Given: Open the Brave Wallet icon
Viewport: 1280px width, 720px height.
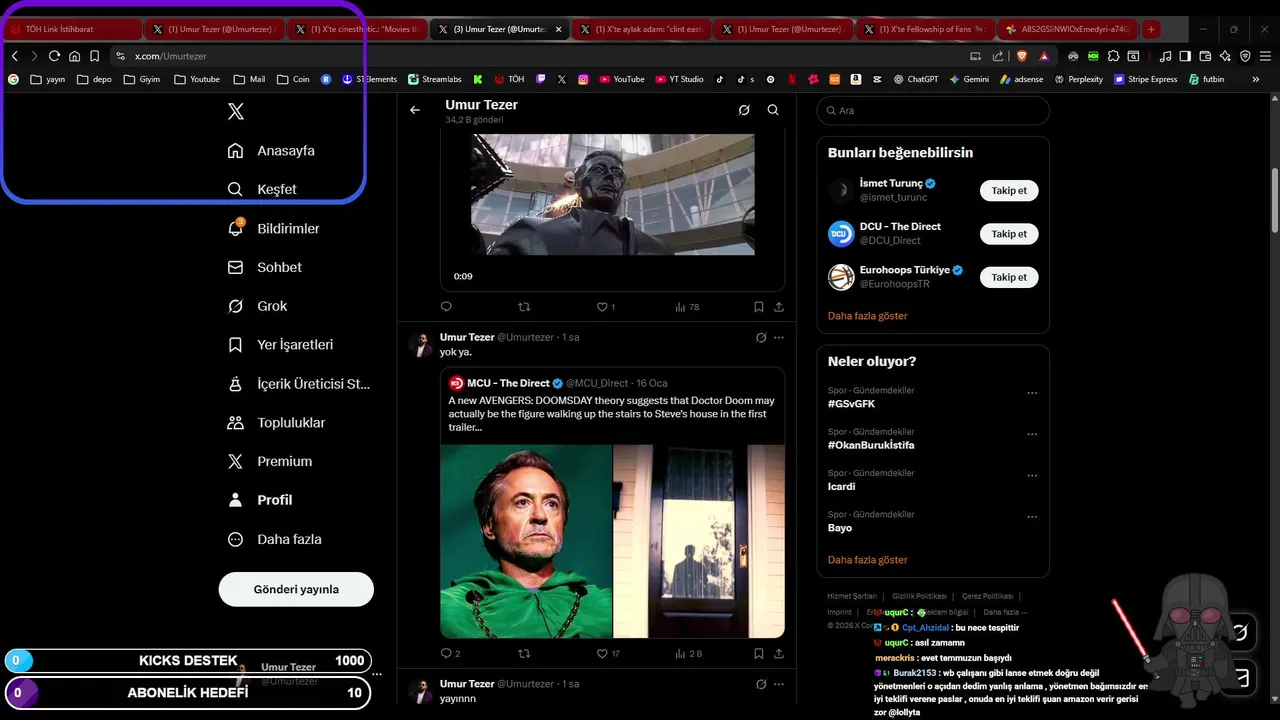Looking at the screenshot, I should [x=1205, y=56].
